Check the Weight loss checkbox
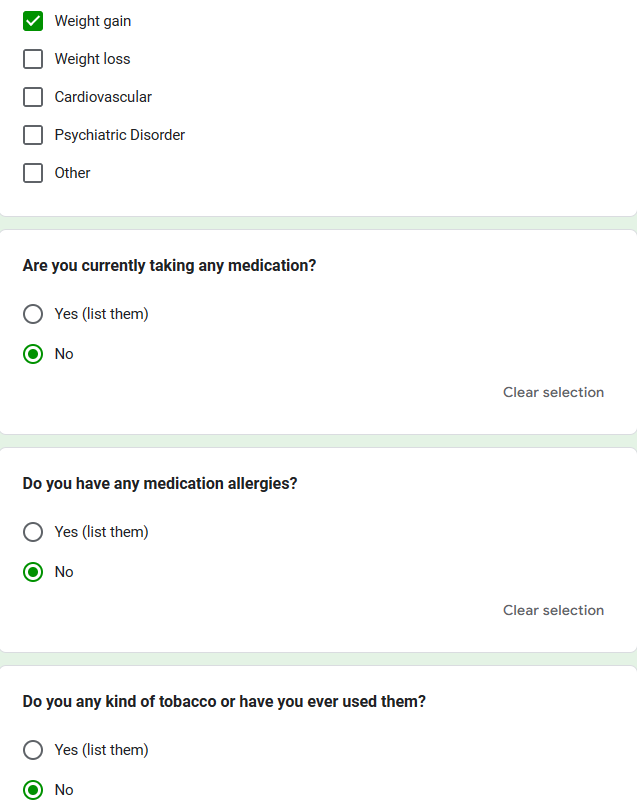Viewport: 637px width, 808px height. (x=33, y=59)
